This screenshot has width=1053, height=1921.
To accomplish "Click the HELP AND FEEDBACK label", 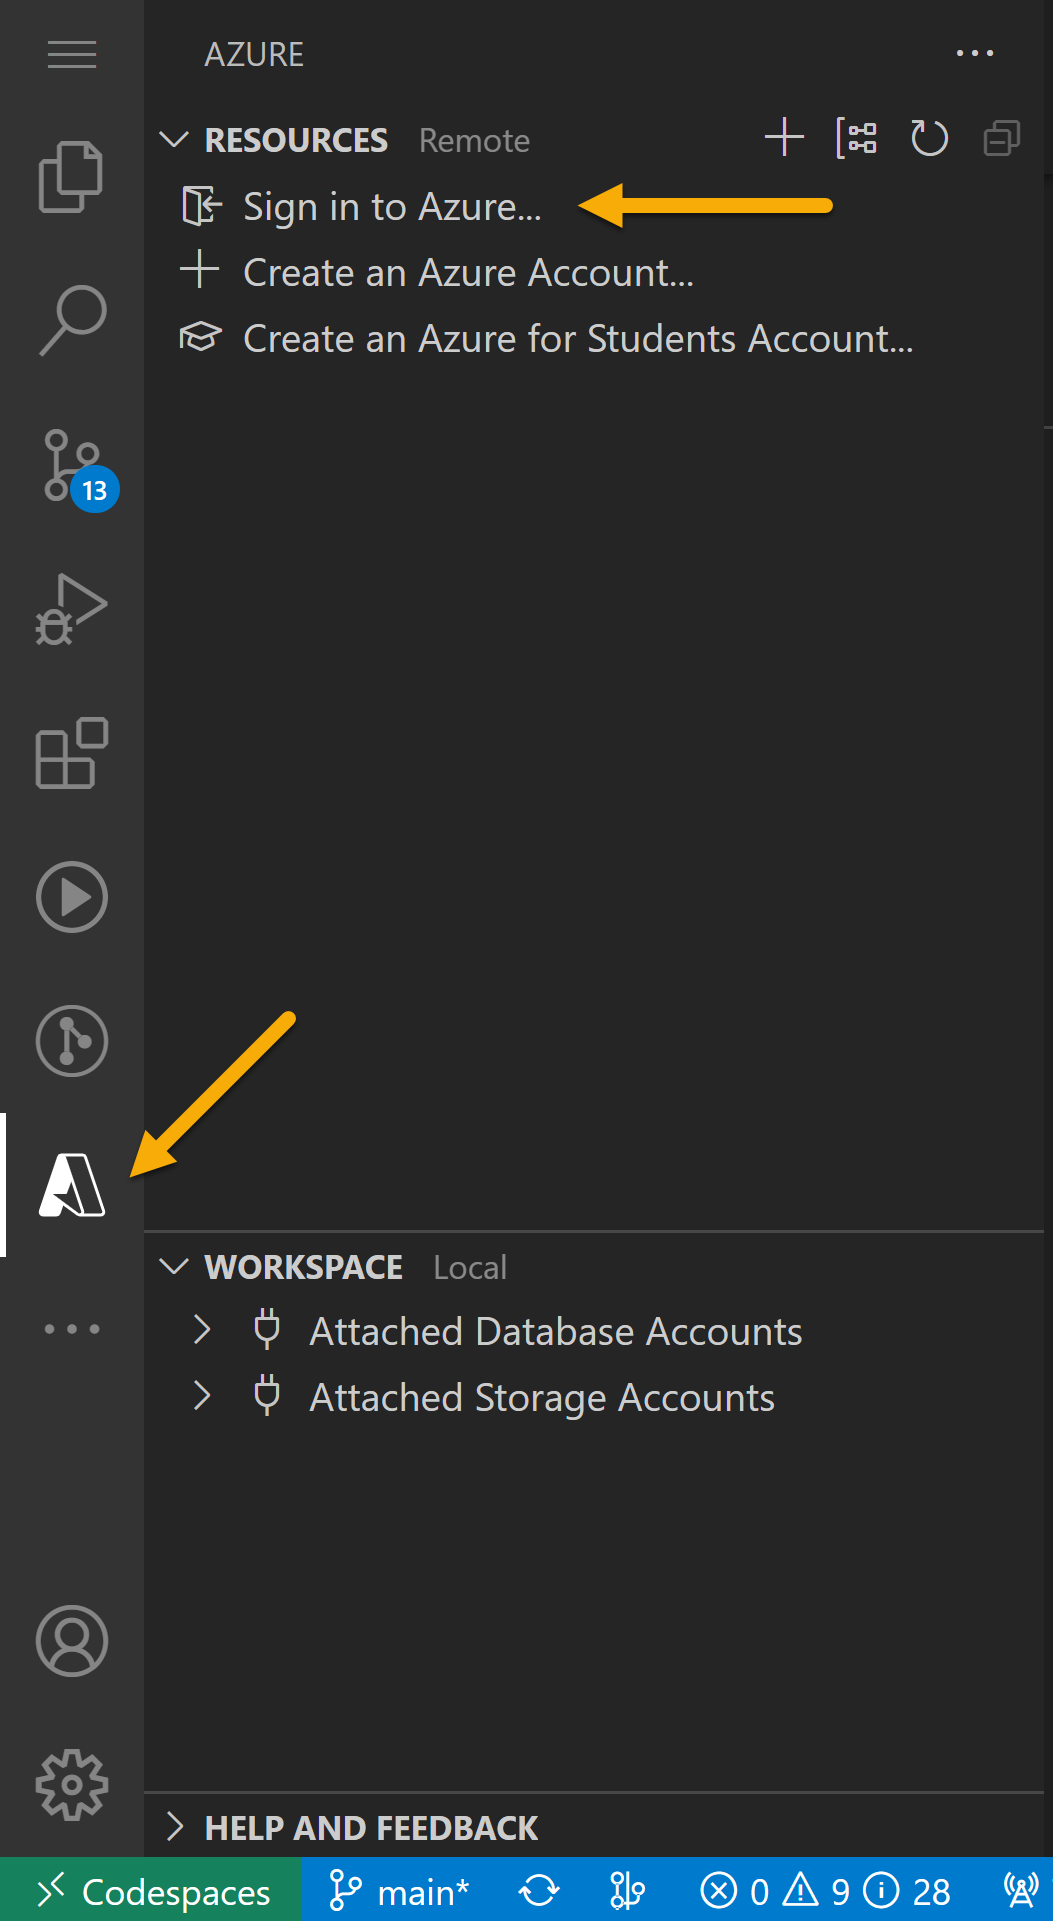I will pyautogui.click(x=371, y=1828).
